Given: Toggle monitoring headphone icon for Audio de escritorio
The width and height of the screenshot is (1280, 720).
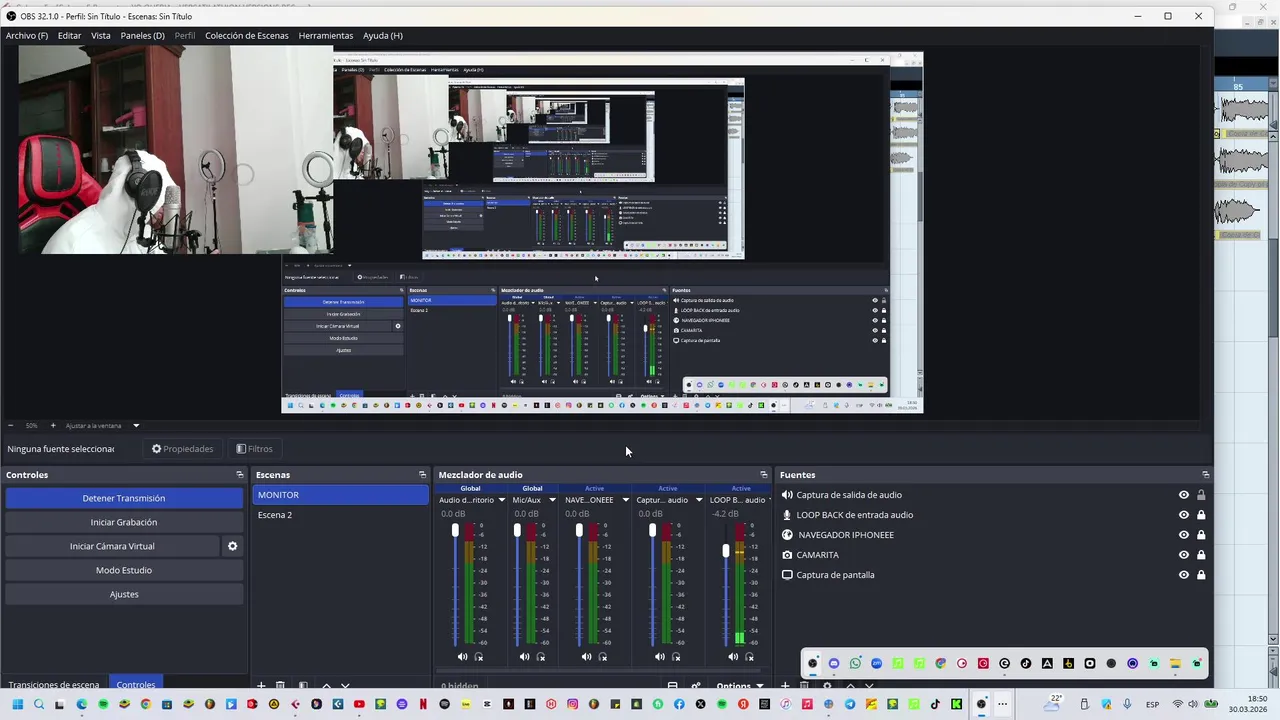Looking at the screenshot, I should click(479, 657).
